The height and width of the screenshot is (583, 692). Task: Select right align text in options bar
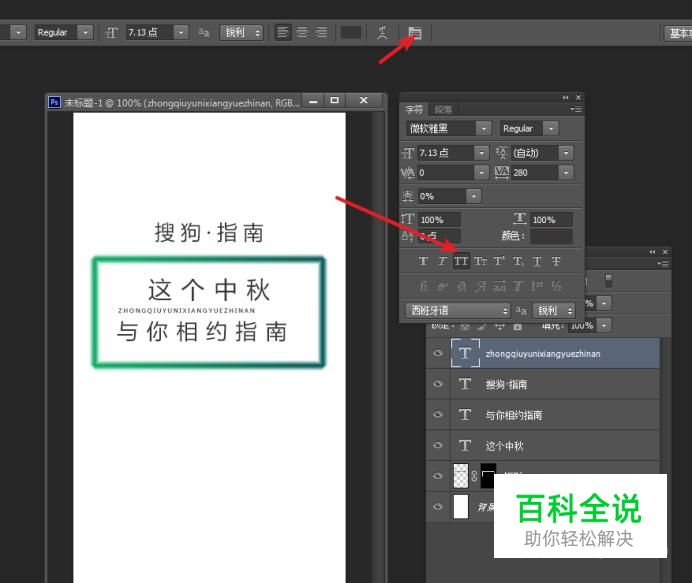[x=321, y=32]
